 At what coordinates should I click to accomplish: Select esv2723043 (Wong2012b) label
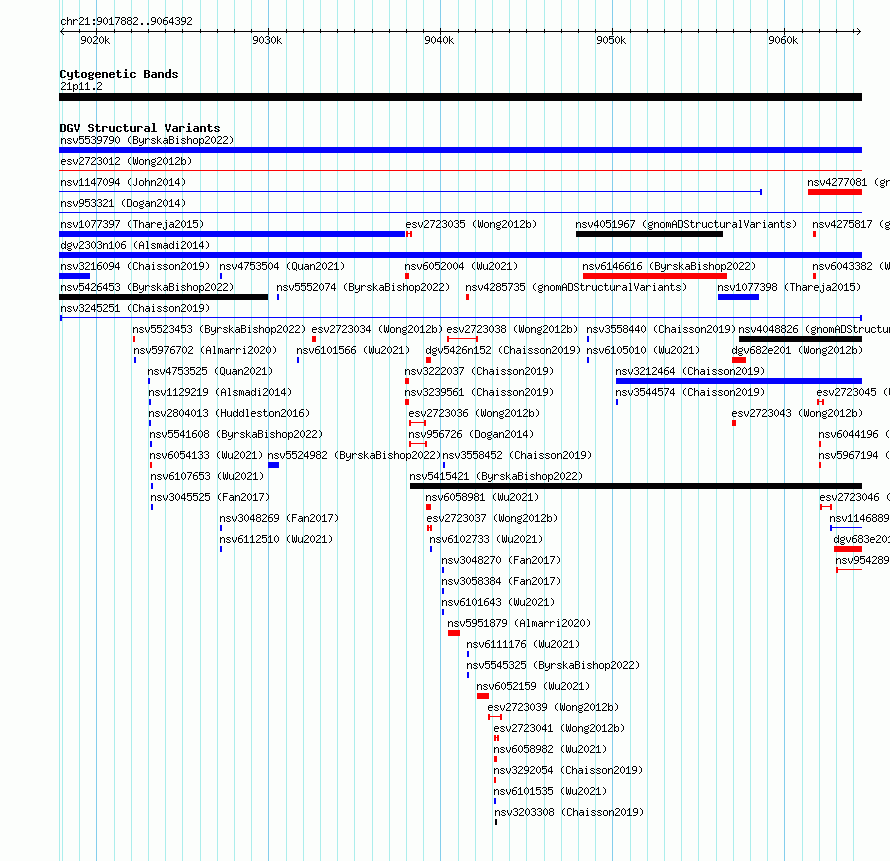tap(797, 413)
